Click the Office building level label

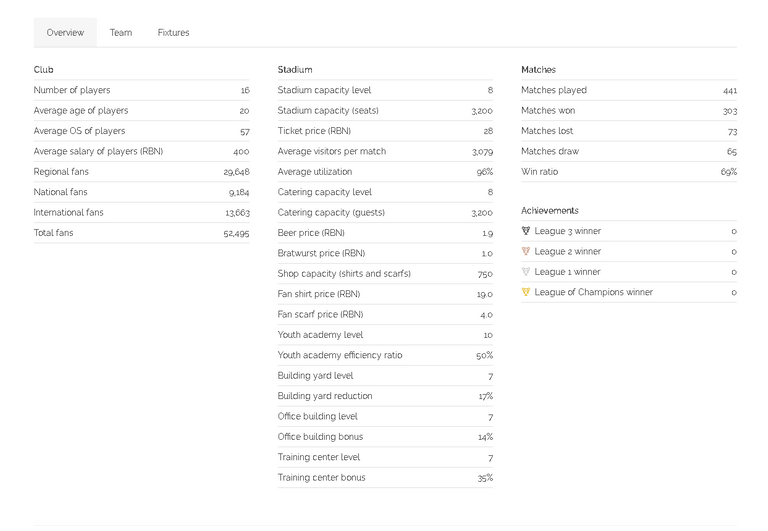pyautogui.click(x=317, y=416)
